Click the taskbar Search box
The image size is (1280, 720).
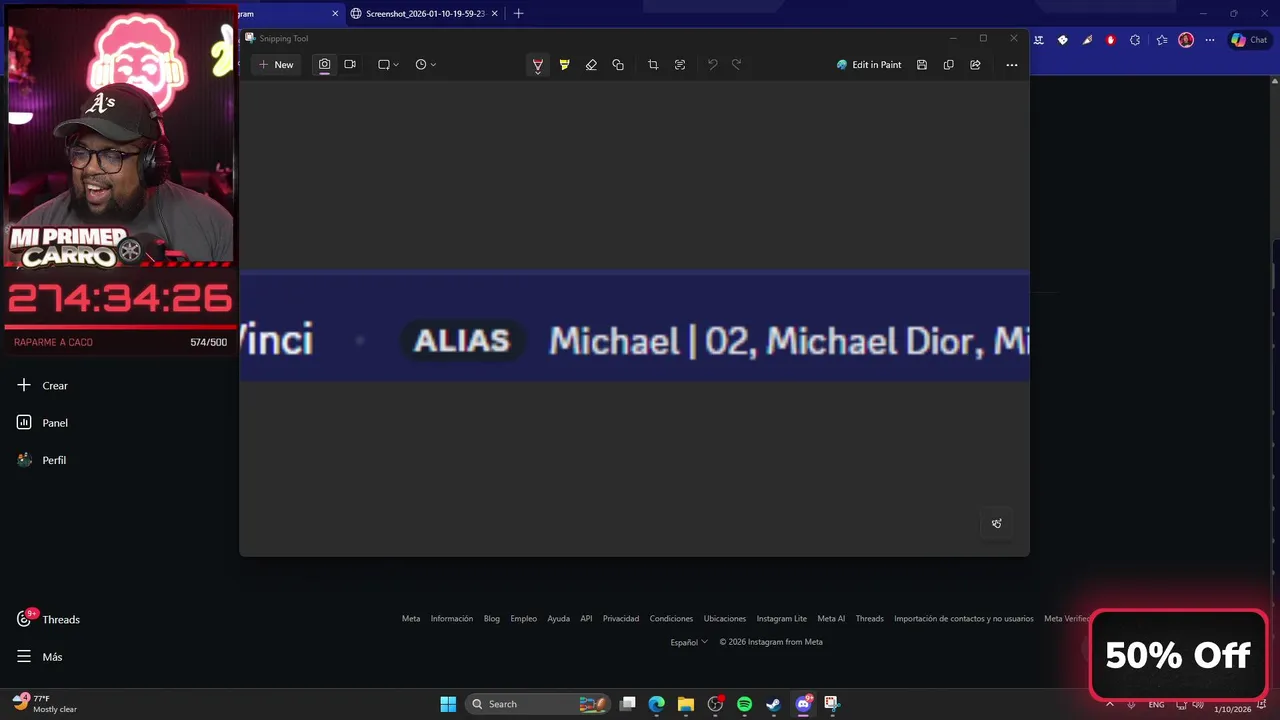[538, 704]
